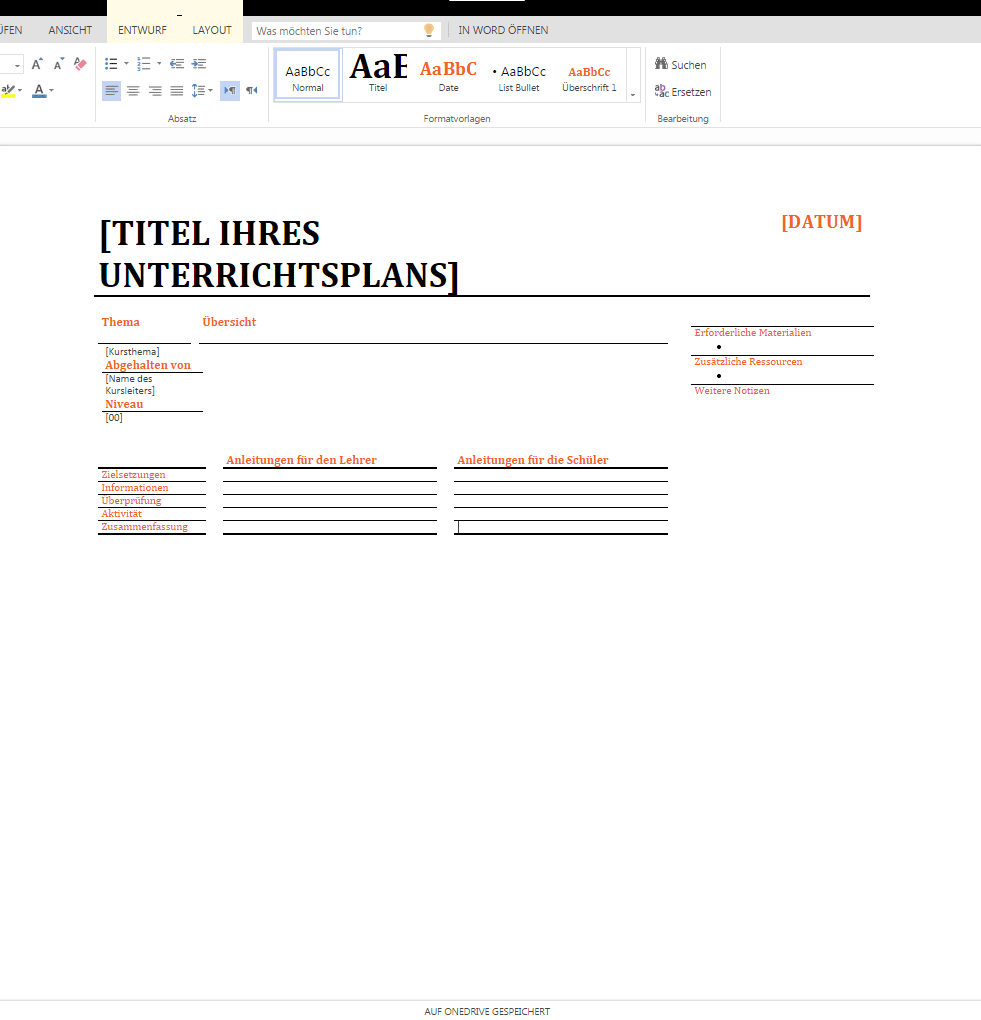
Task: Click 'Weitere Notizen' heading
Action: coord(732,391)
